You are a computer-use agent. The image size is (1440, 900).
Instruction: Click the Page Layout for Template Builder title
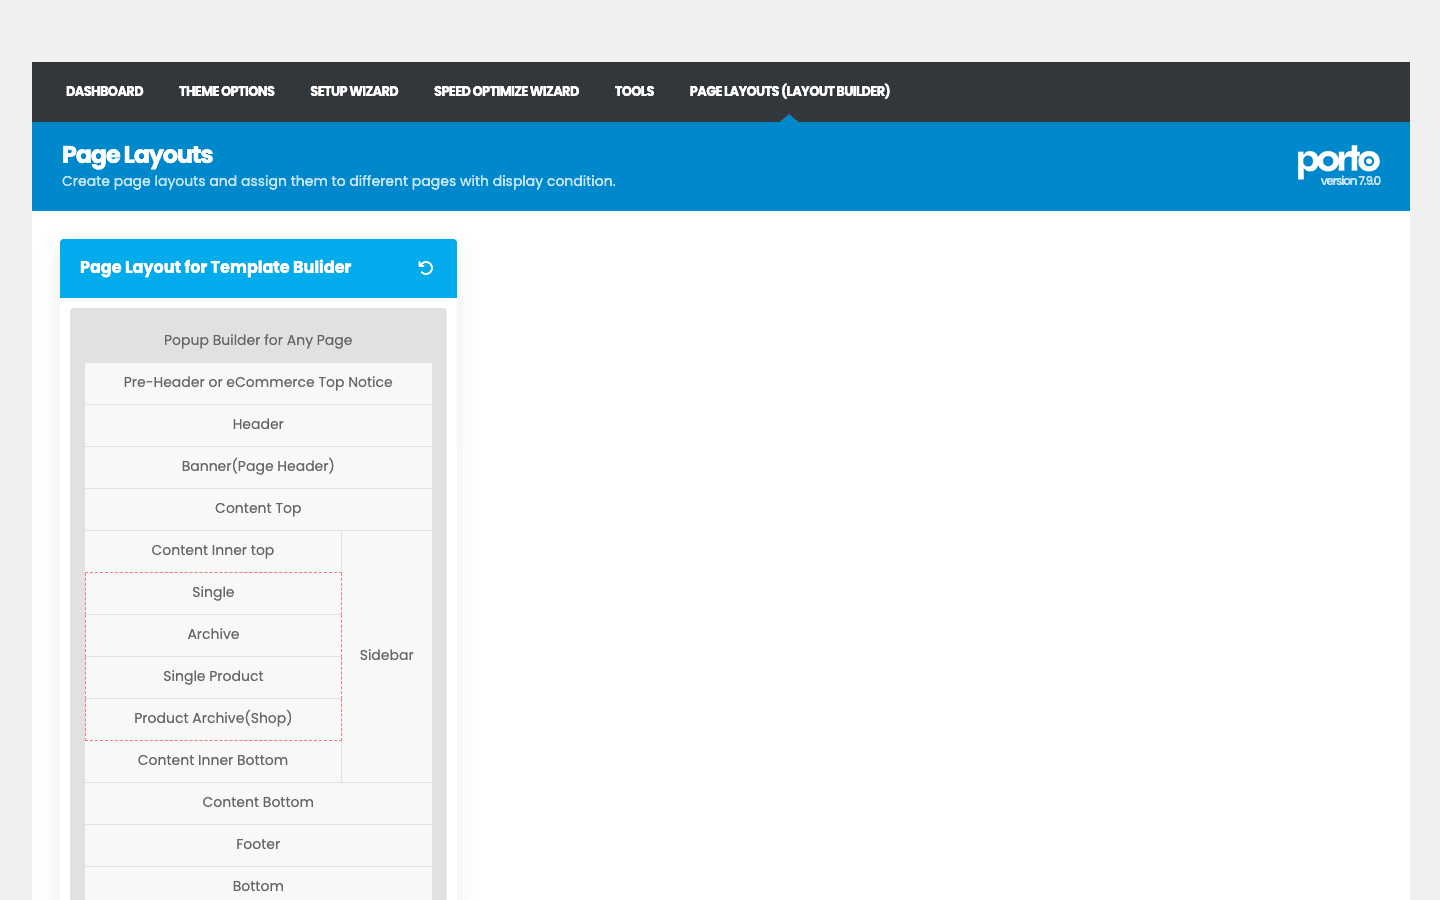[215, 267]
